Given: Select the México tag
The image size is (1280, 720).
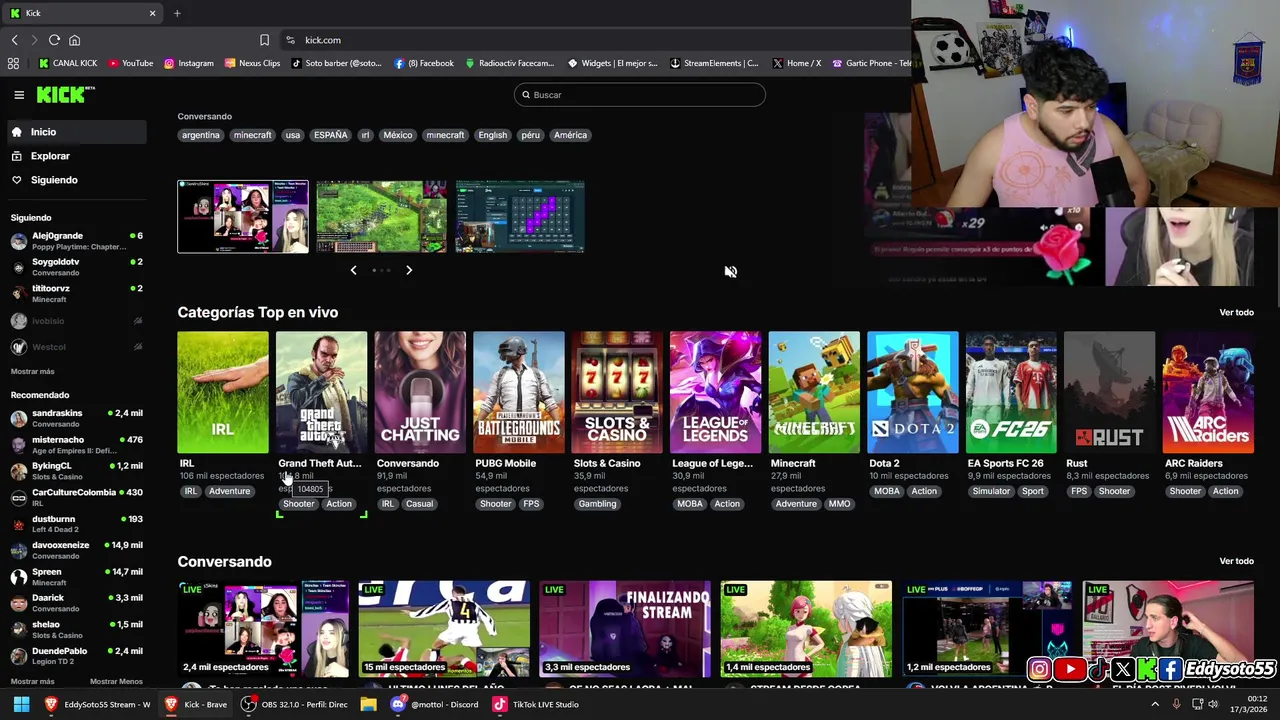Looking at the screenshot, I should tap(398, 135).
